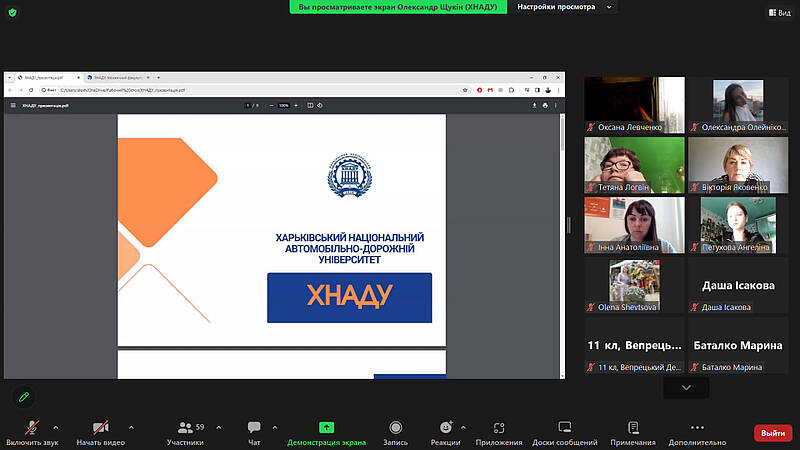
Task: Unmute microphone with Включить звук
Action: coord(32,433)
